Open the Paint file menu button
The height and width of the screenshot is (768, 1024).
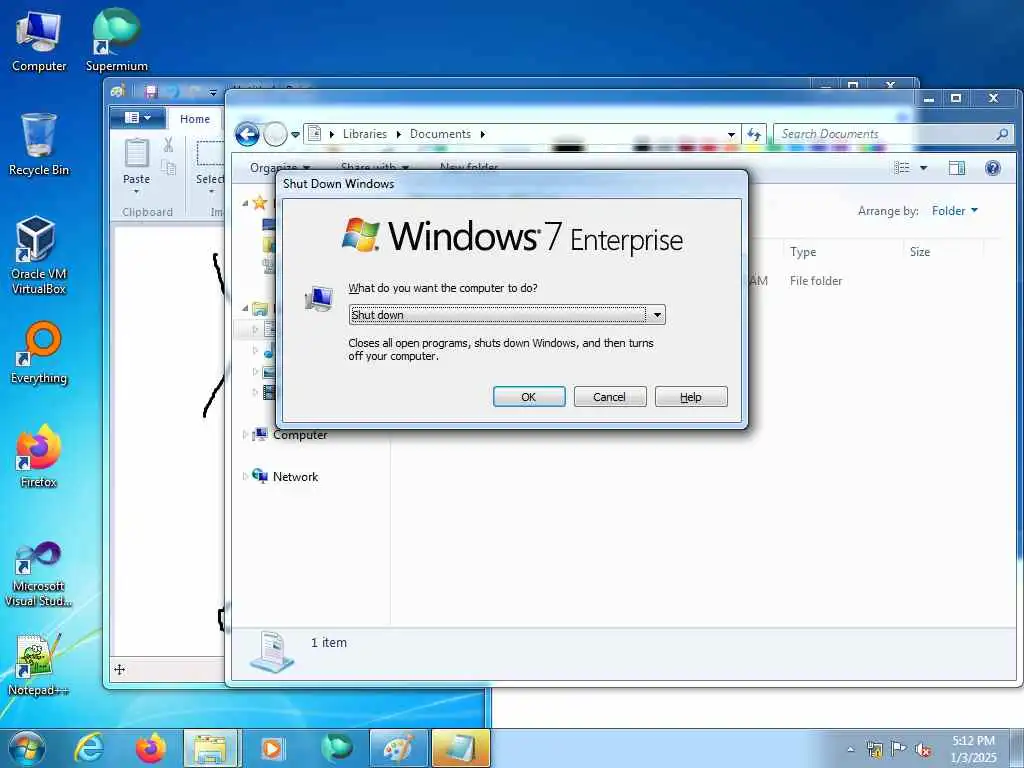coord(137,118)
